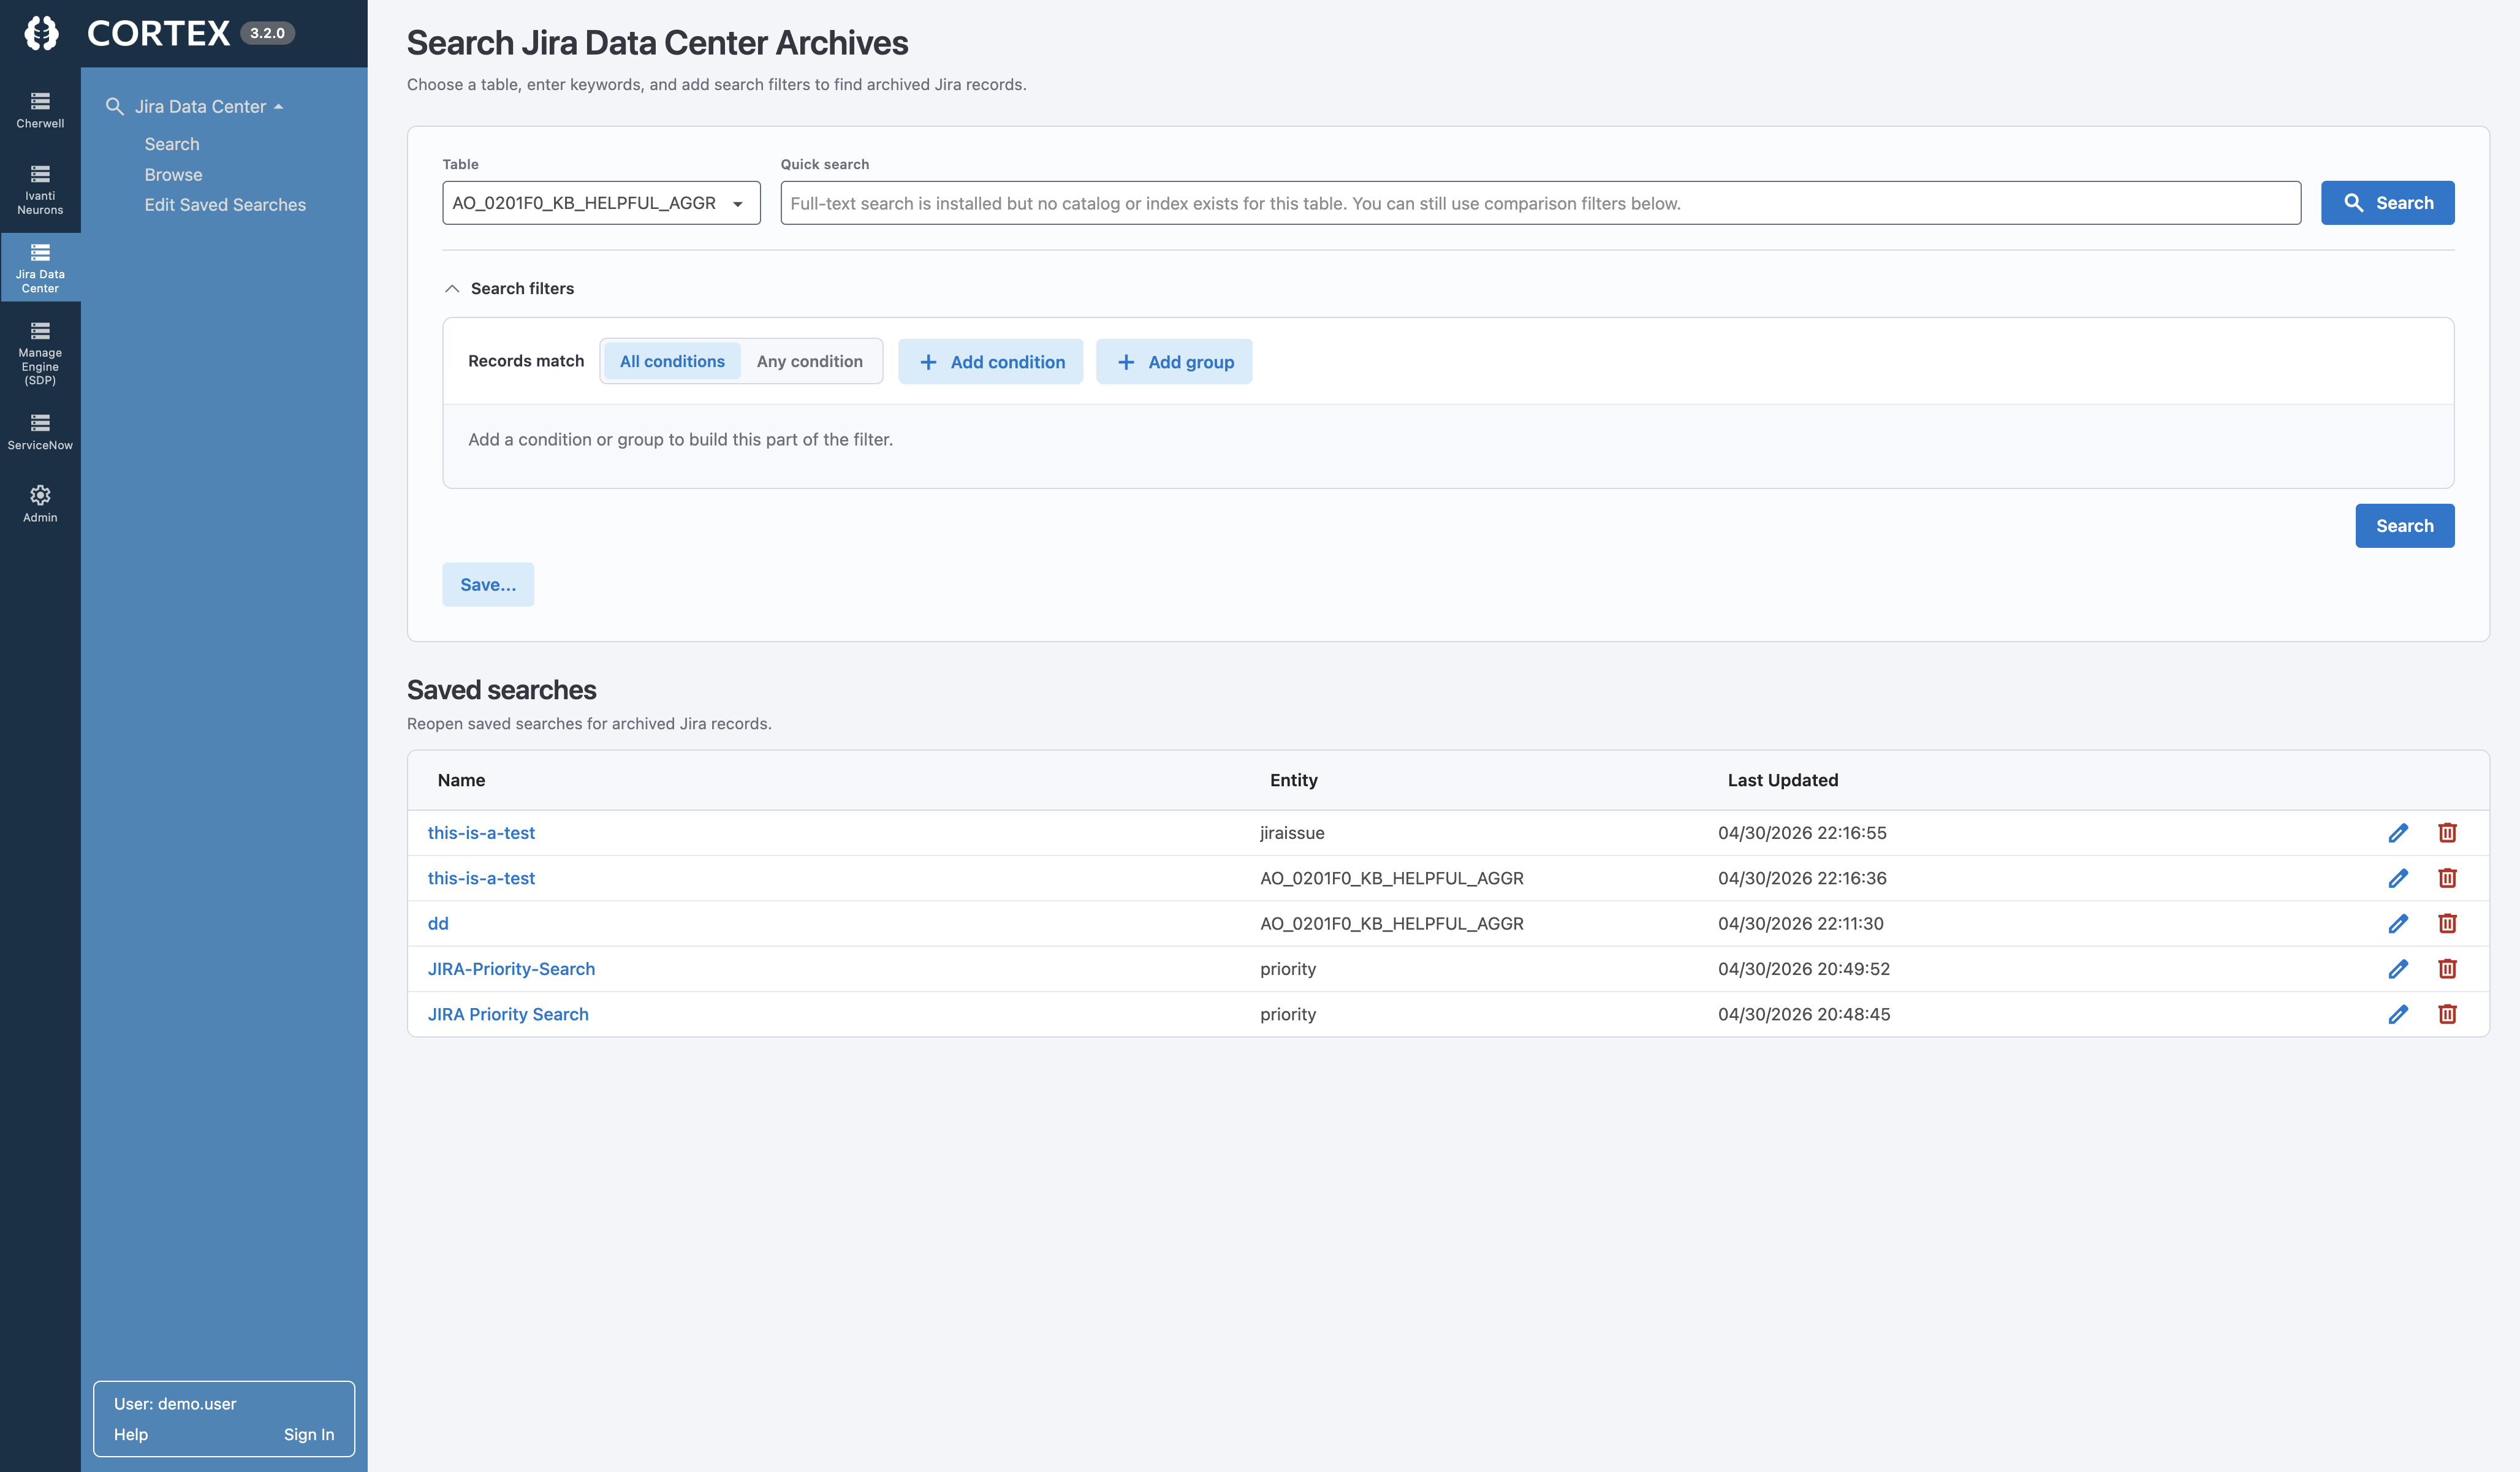Switch to Any condition matching
This screenshot has width=2520, height=1472.
coord(809,361)
